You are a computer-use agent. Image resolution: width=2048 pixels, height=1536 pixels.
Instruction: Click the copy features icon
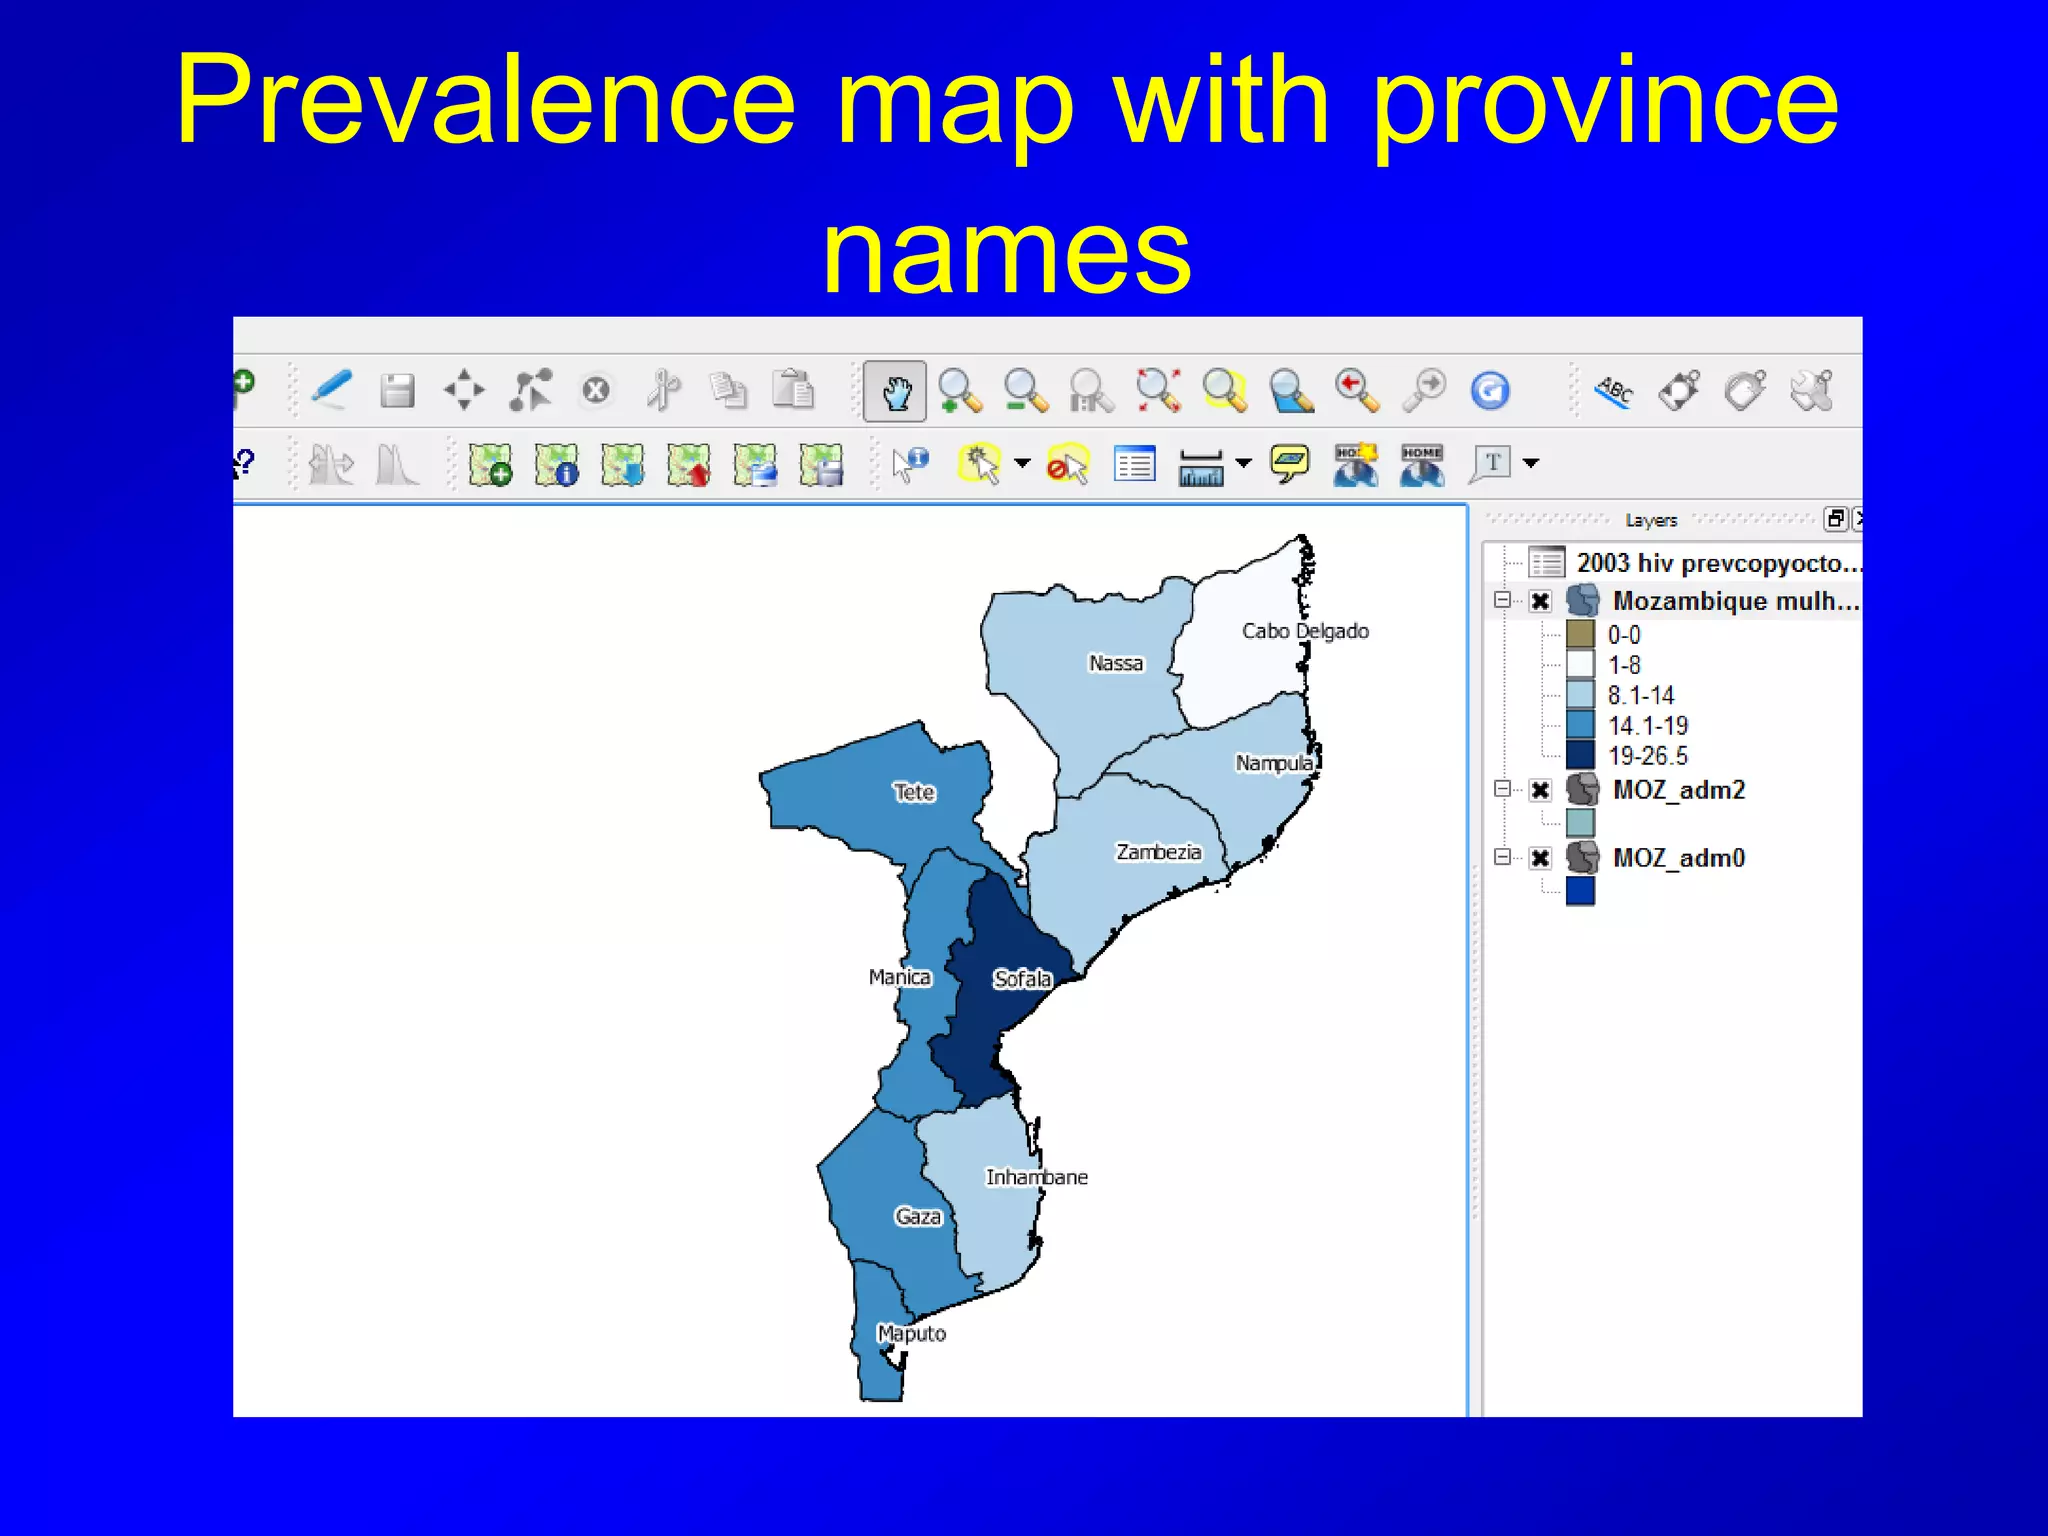[728, 390]
